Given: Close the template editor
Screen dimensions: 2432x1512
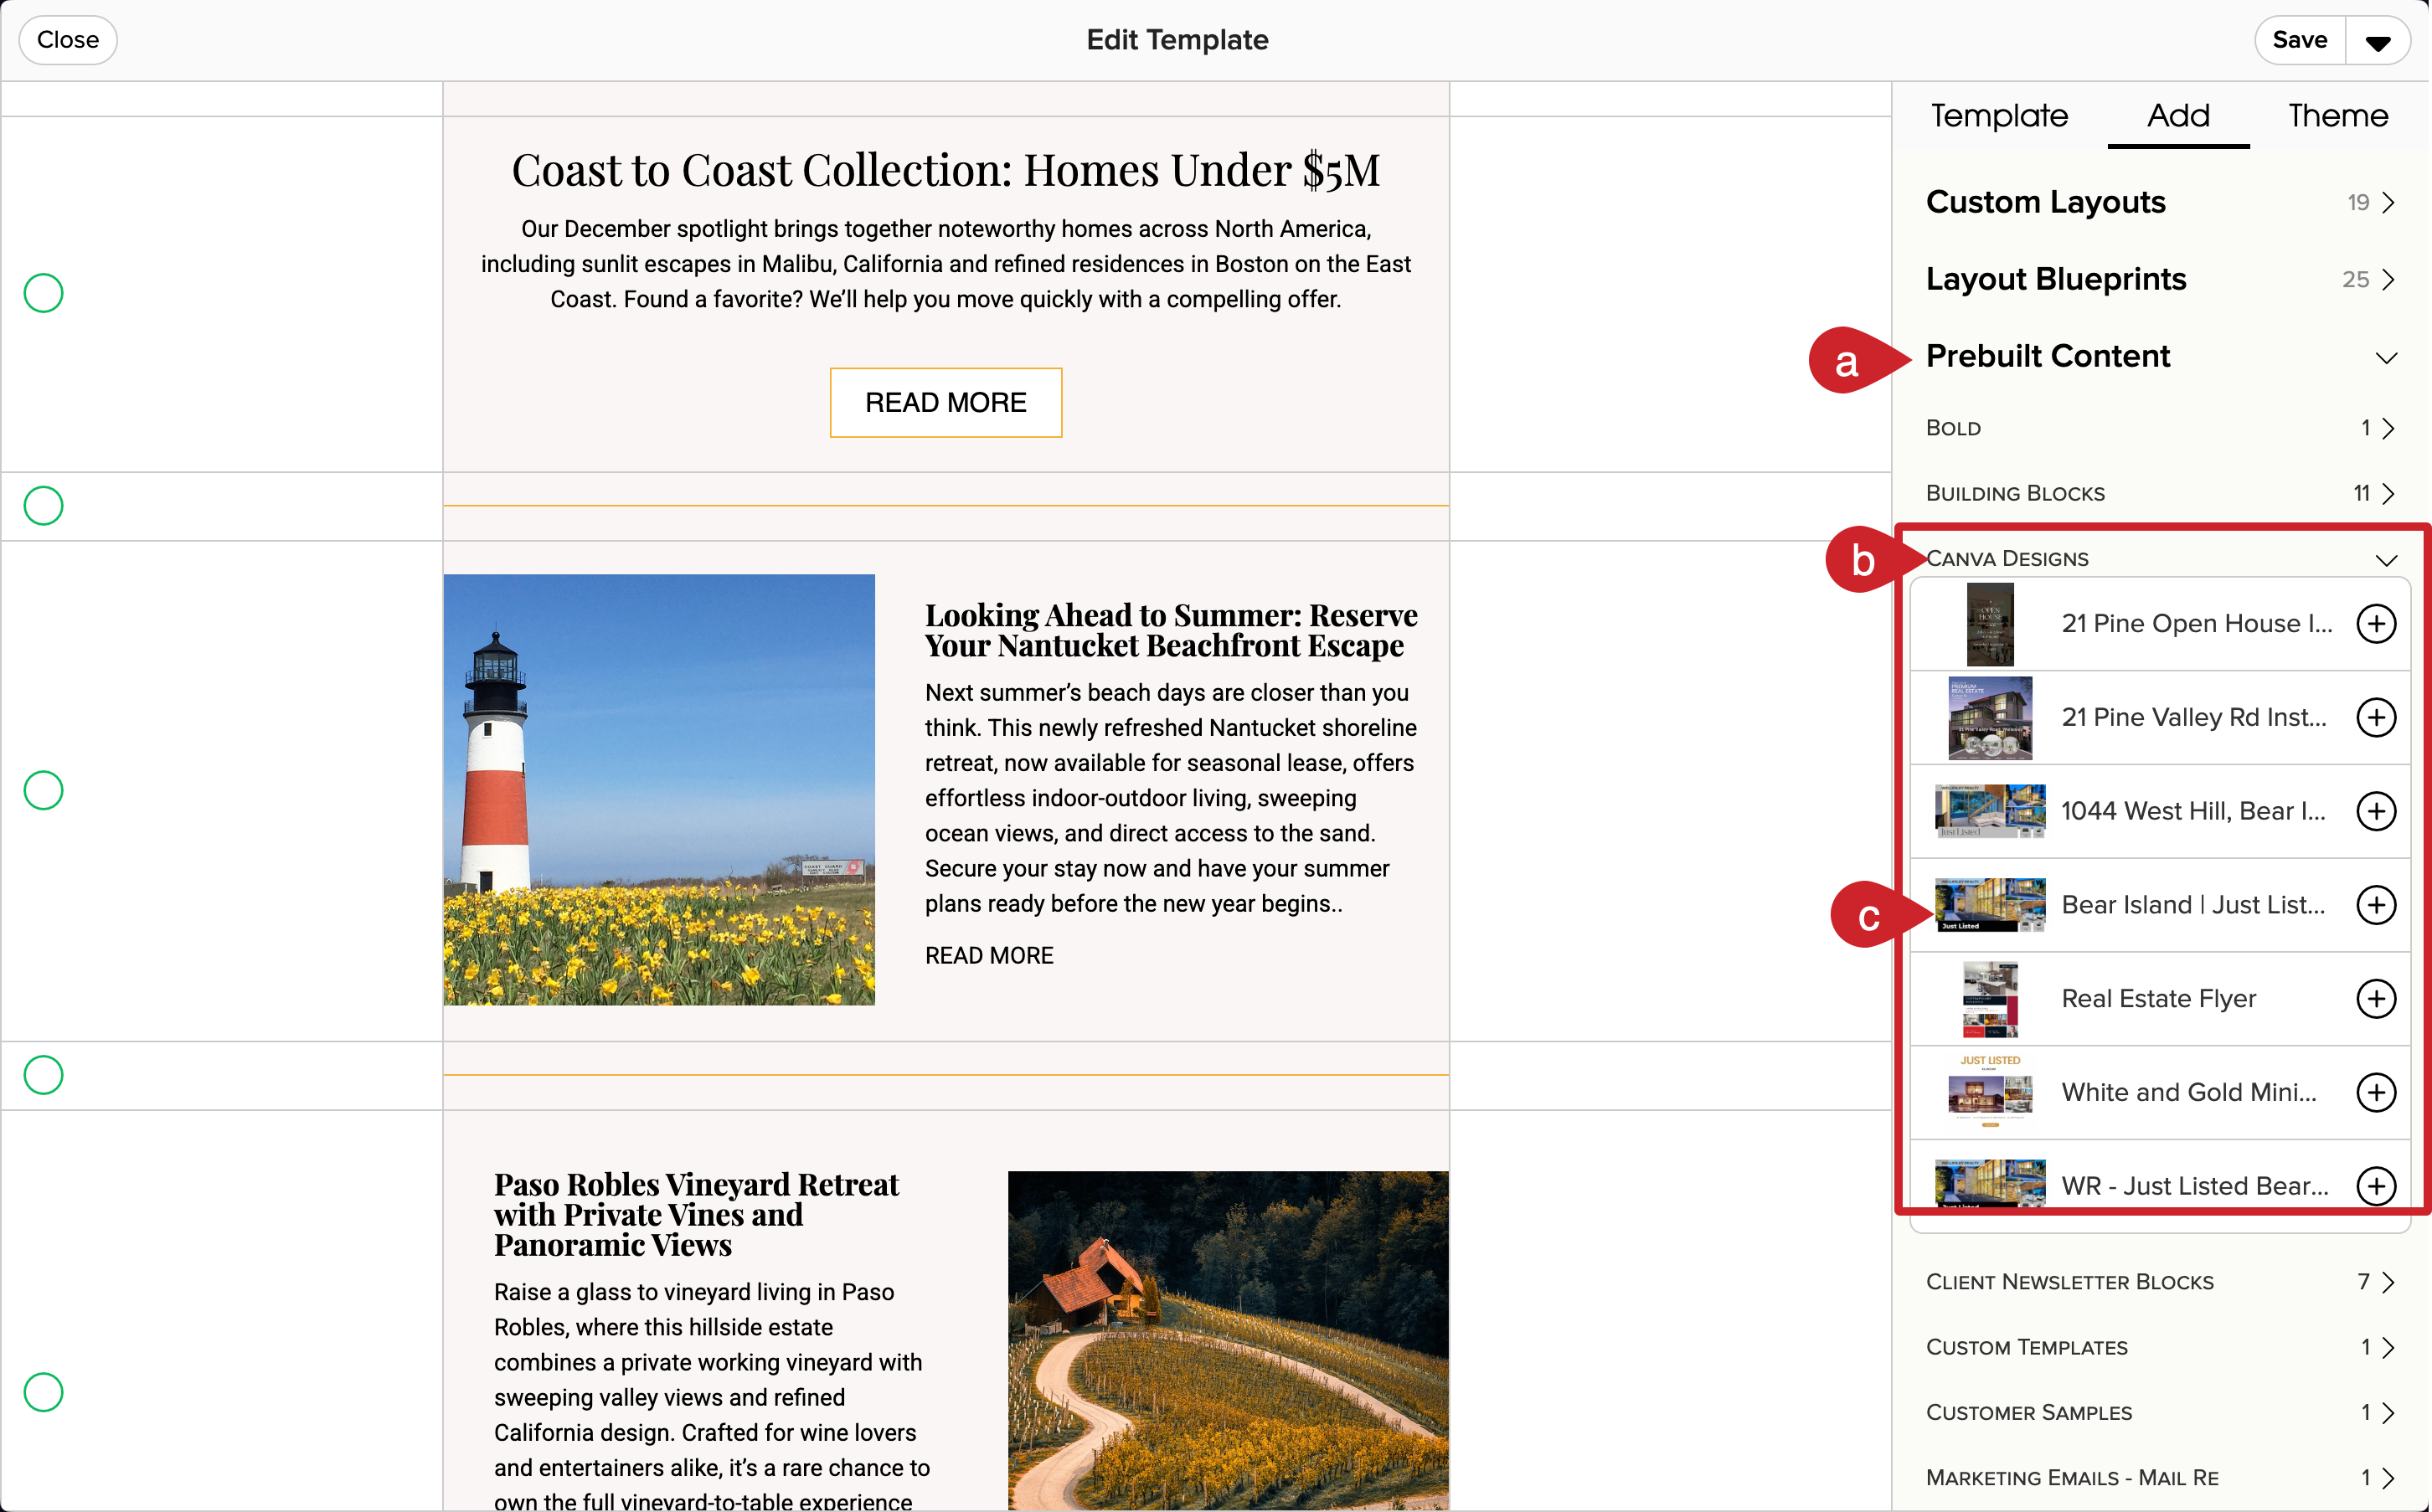Looking at the screenshot, I should pos(68,40).
